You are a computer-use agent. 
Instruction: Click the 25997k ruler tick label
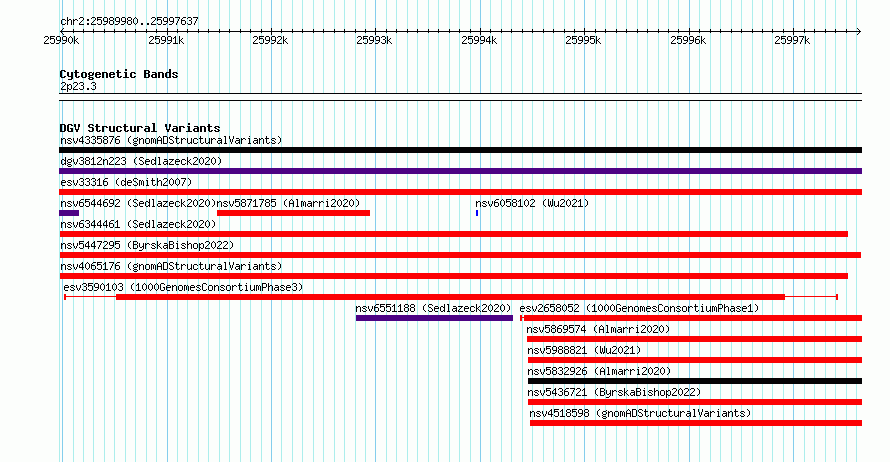[792, 40]
